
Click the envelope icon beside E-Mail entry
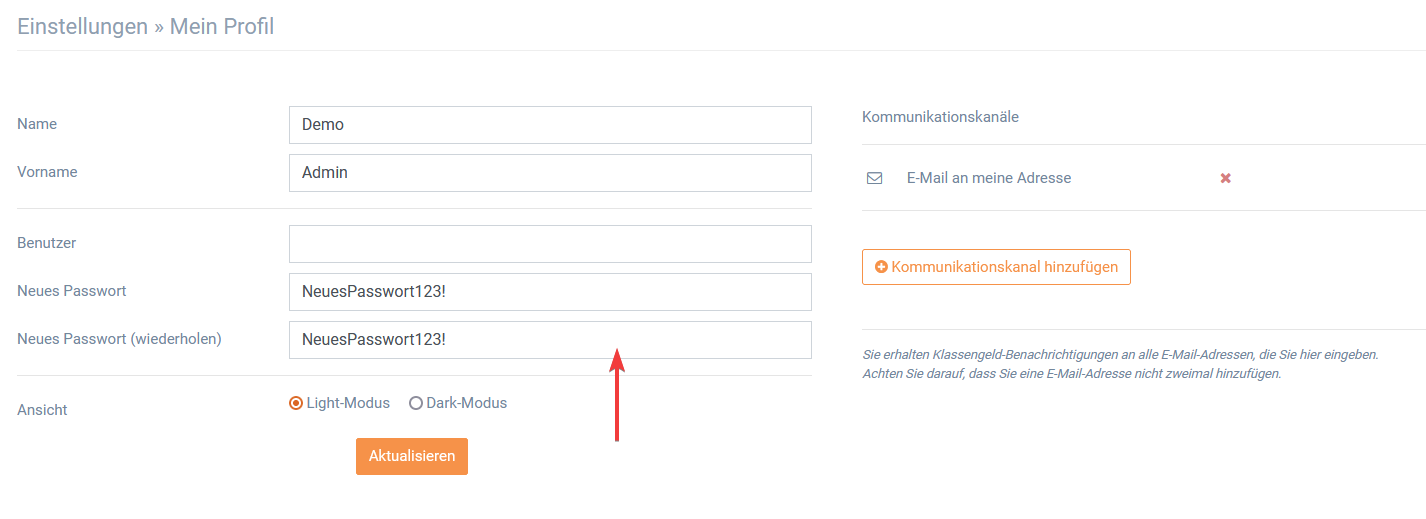874,178
